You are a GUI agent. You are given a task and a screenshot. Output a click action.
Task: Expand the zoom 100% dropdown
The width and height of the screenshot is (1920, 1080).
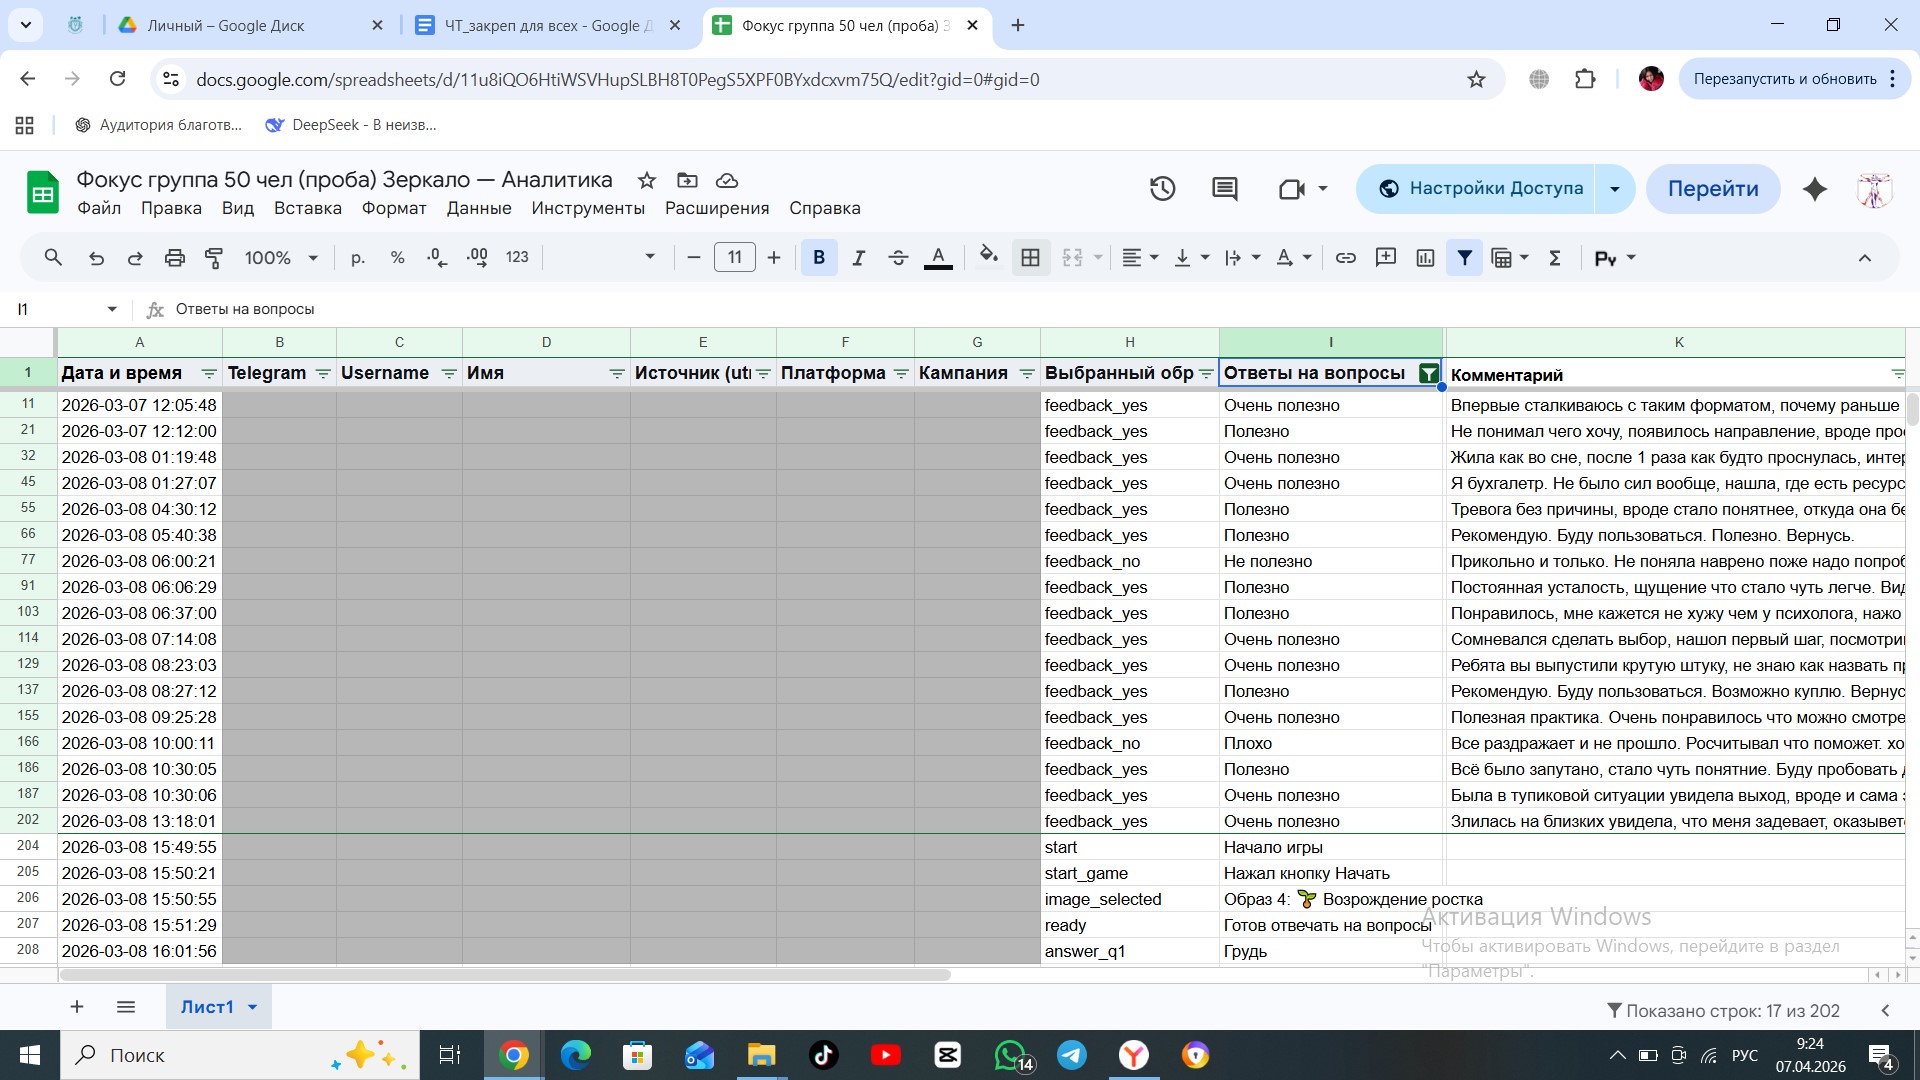pos(281,258)
